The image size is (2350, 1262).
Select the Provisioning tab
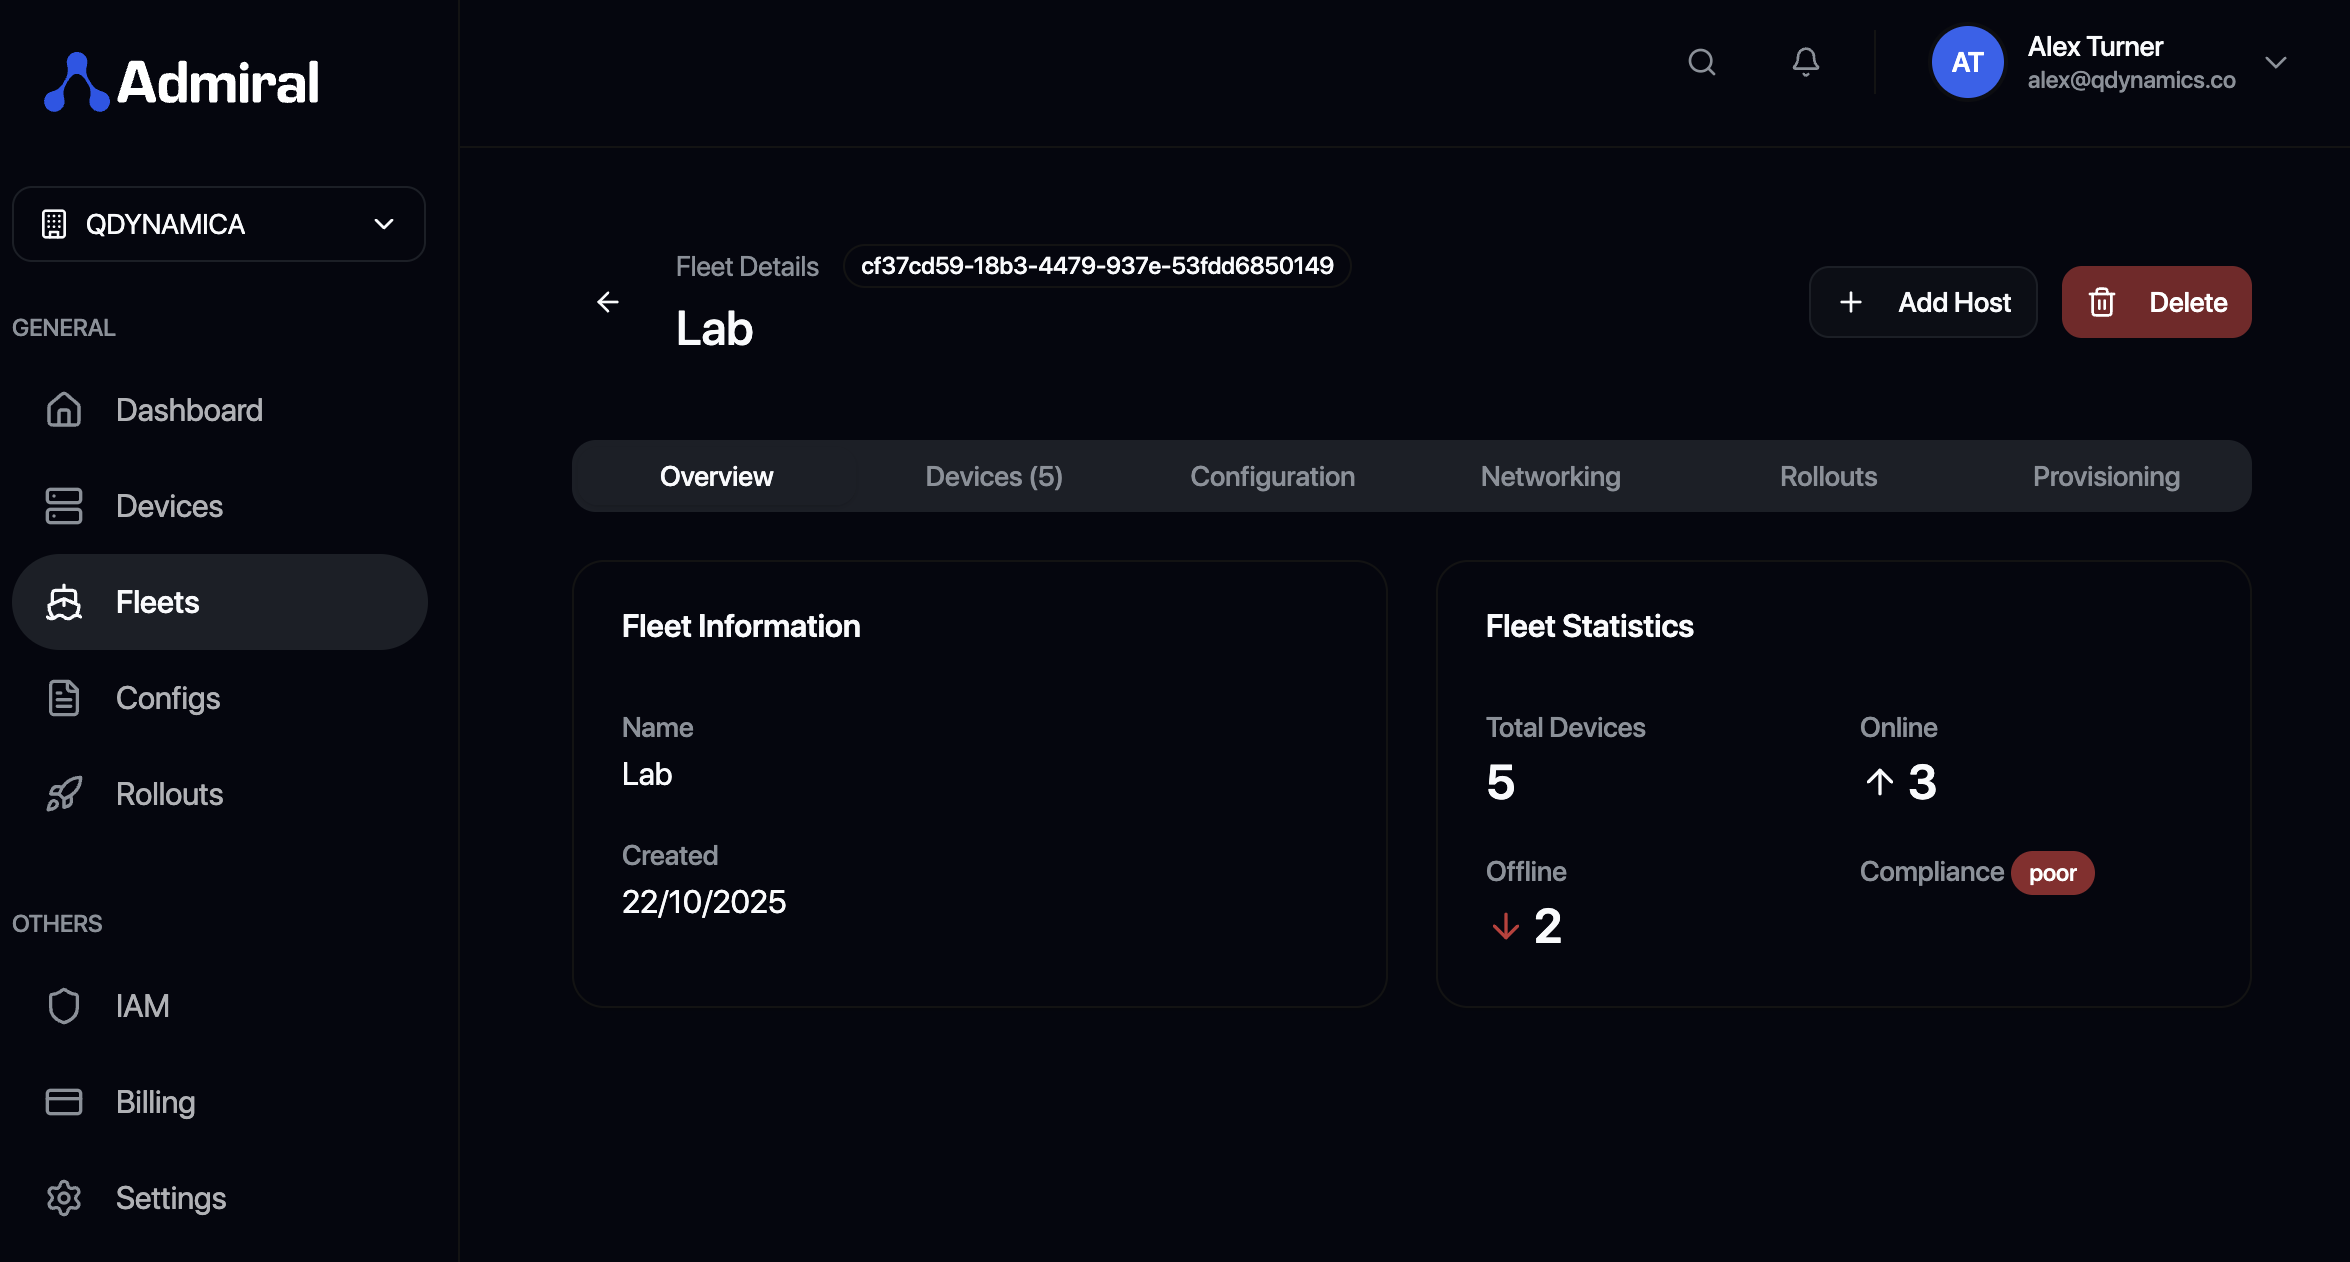click(2106, 476)
